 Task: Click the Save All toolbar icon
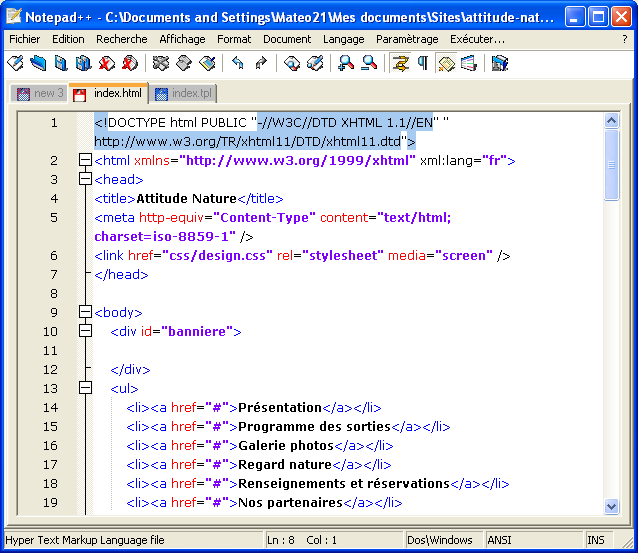83,63
